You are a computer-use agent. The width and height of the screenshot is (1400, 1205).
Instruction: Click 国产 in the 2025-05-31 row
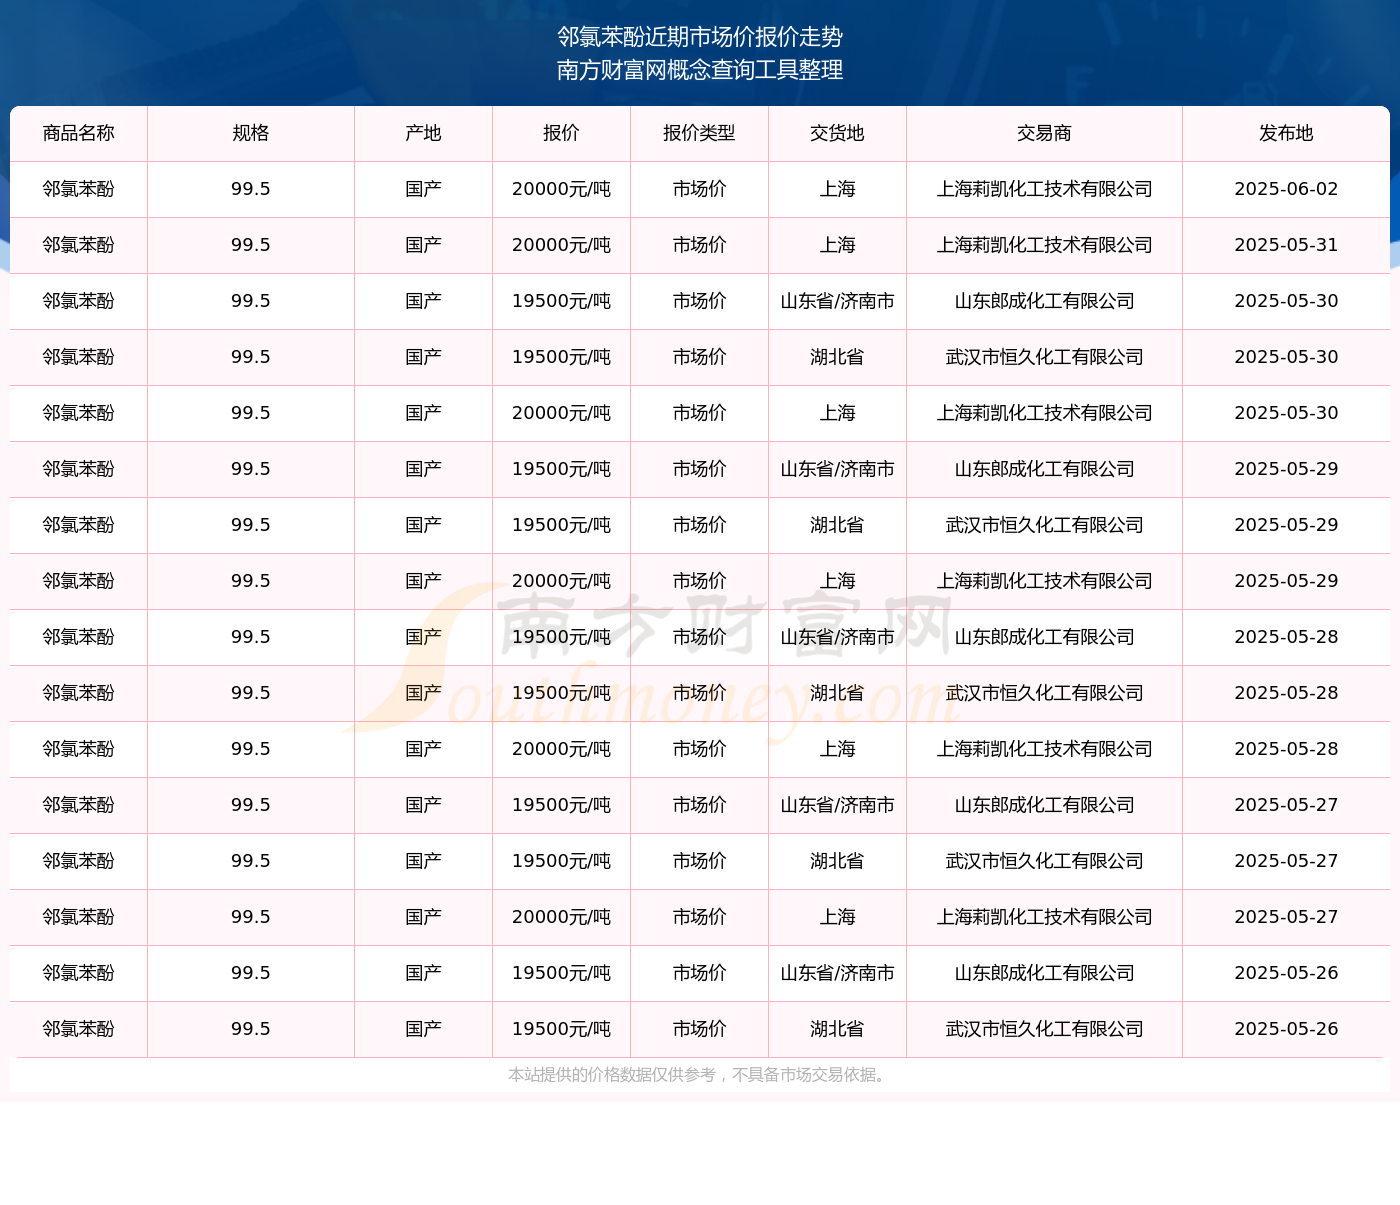[424, 245]
